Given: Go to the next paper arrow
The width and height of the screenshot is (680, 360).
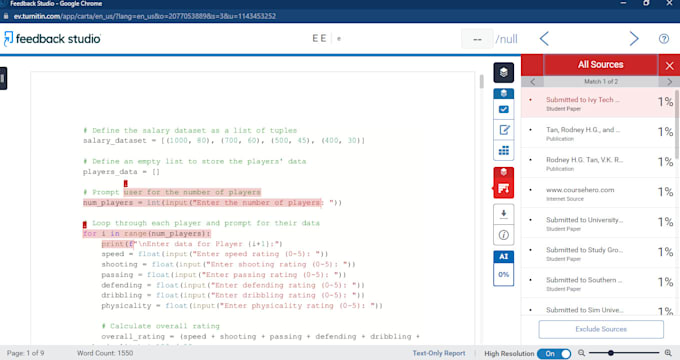Looking at the screenshot, I should pos(634,39).
